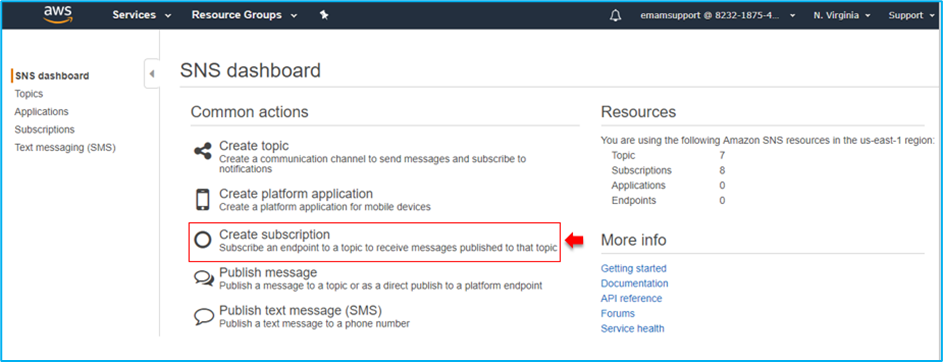Click the Create subscription circle icon
The height and width of the screenshot is (362, 943).
click(x=203, y=240)
